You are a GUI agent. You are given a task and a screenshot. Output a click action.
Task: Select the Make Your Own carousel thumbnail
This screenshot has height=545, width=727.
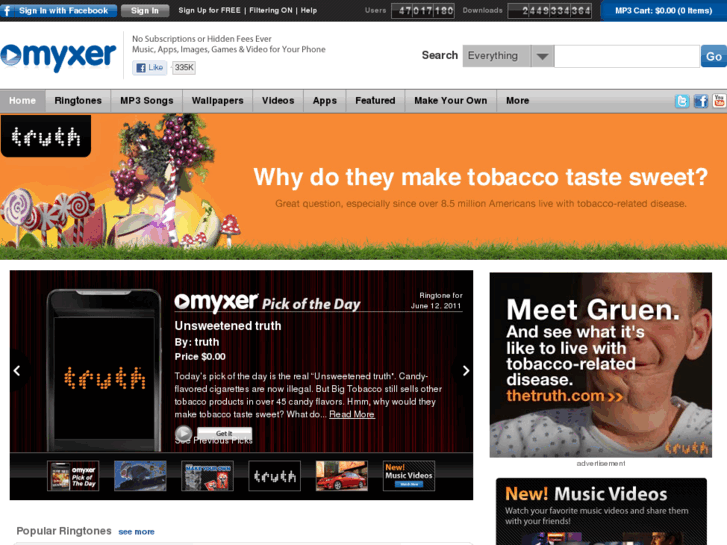(207, 476)
